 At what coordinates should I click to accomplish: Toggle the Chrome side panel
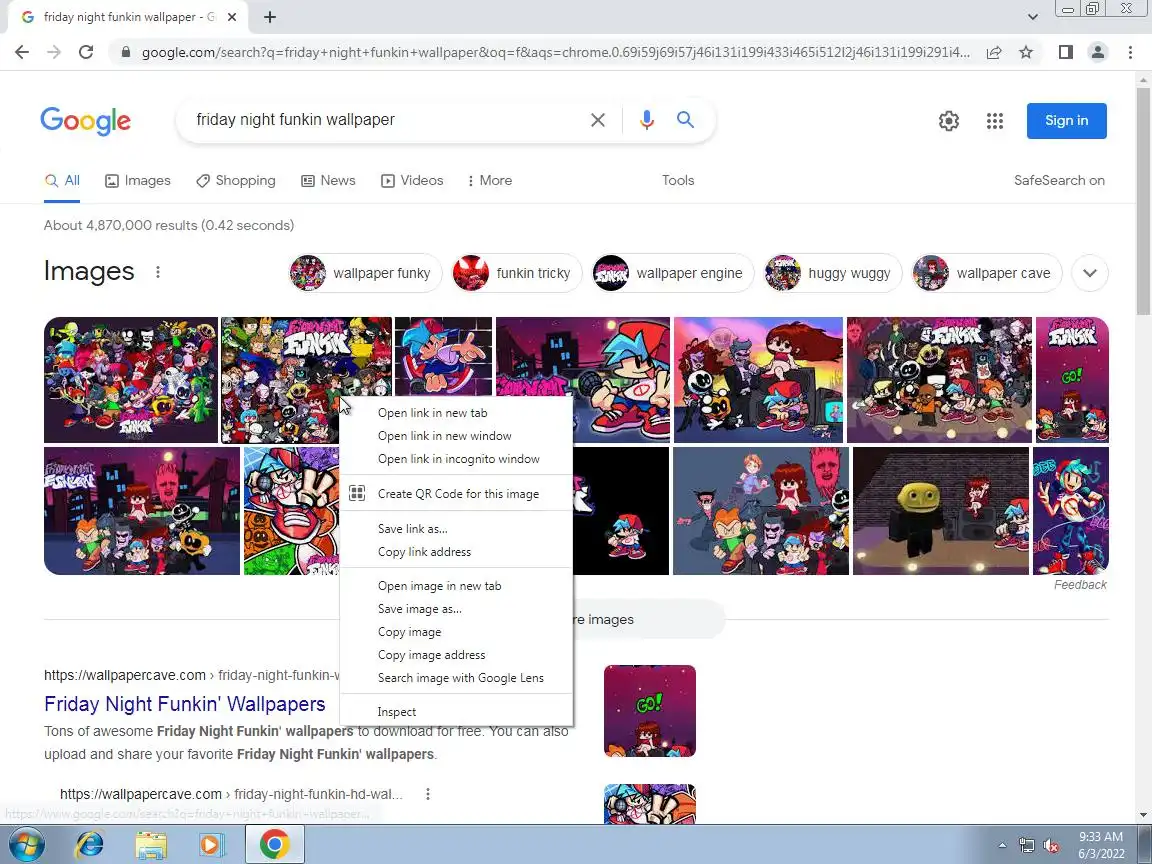[1065, 52]
